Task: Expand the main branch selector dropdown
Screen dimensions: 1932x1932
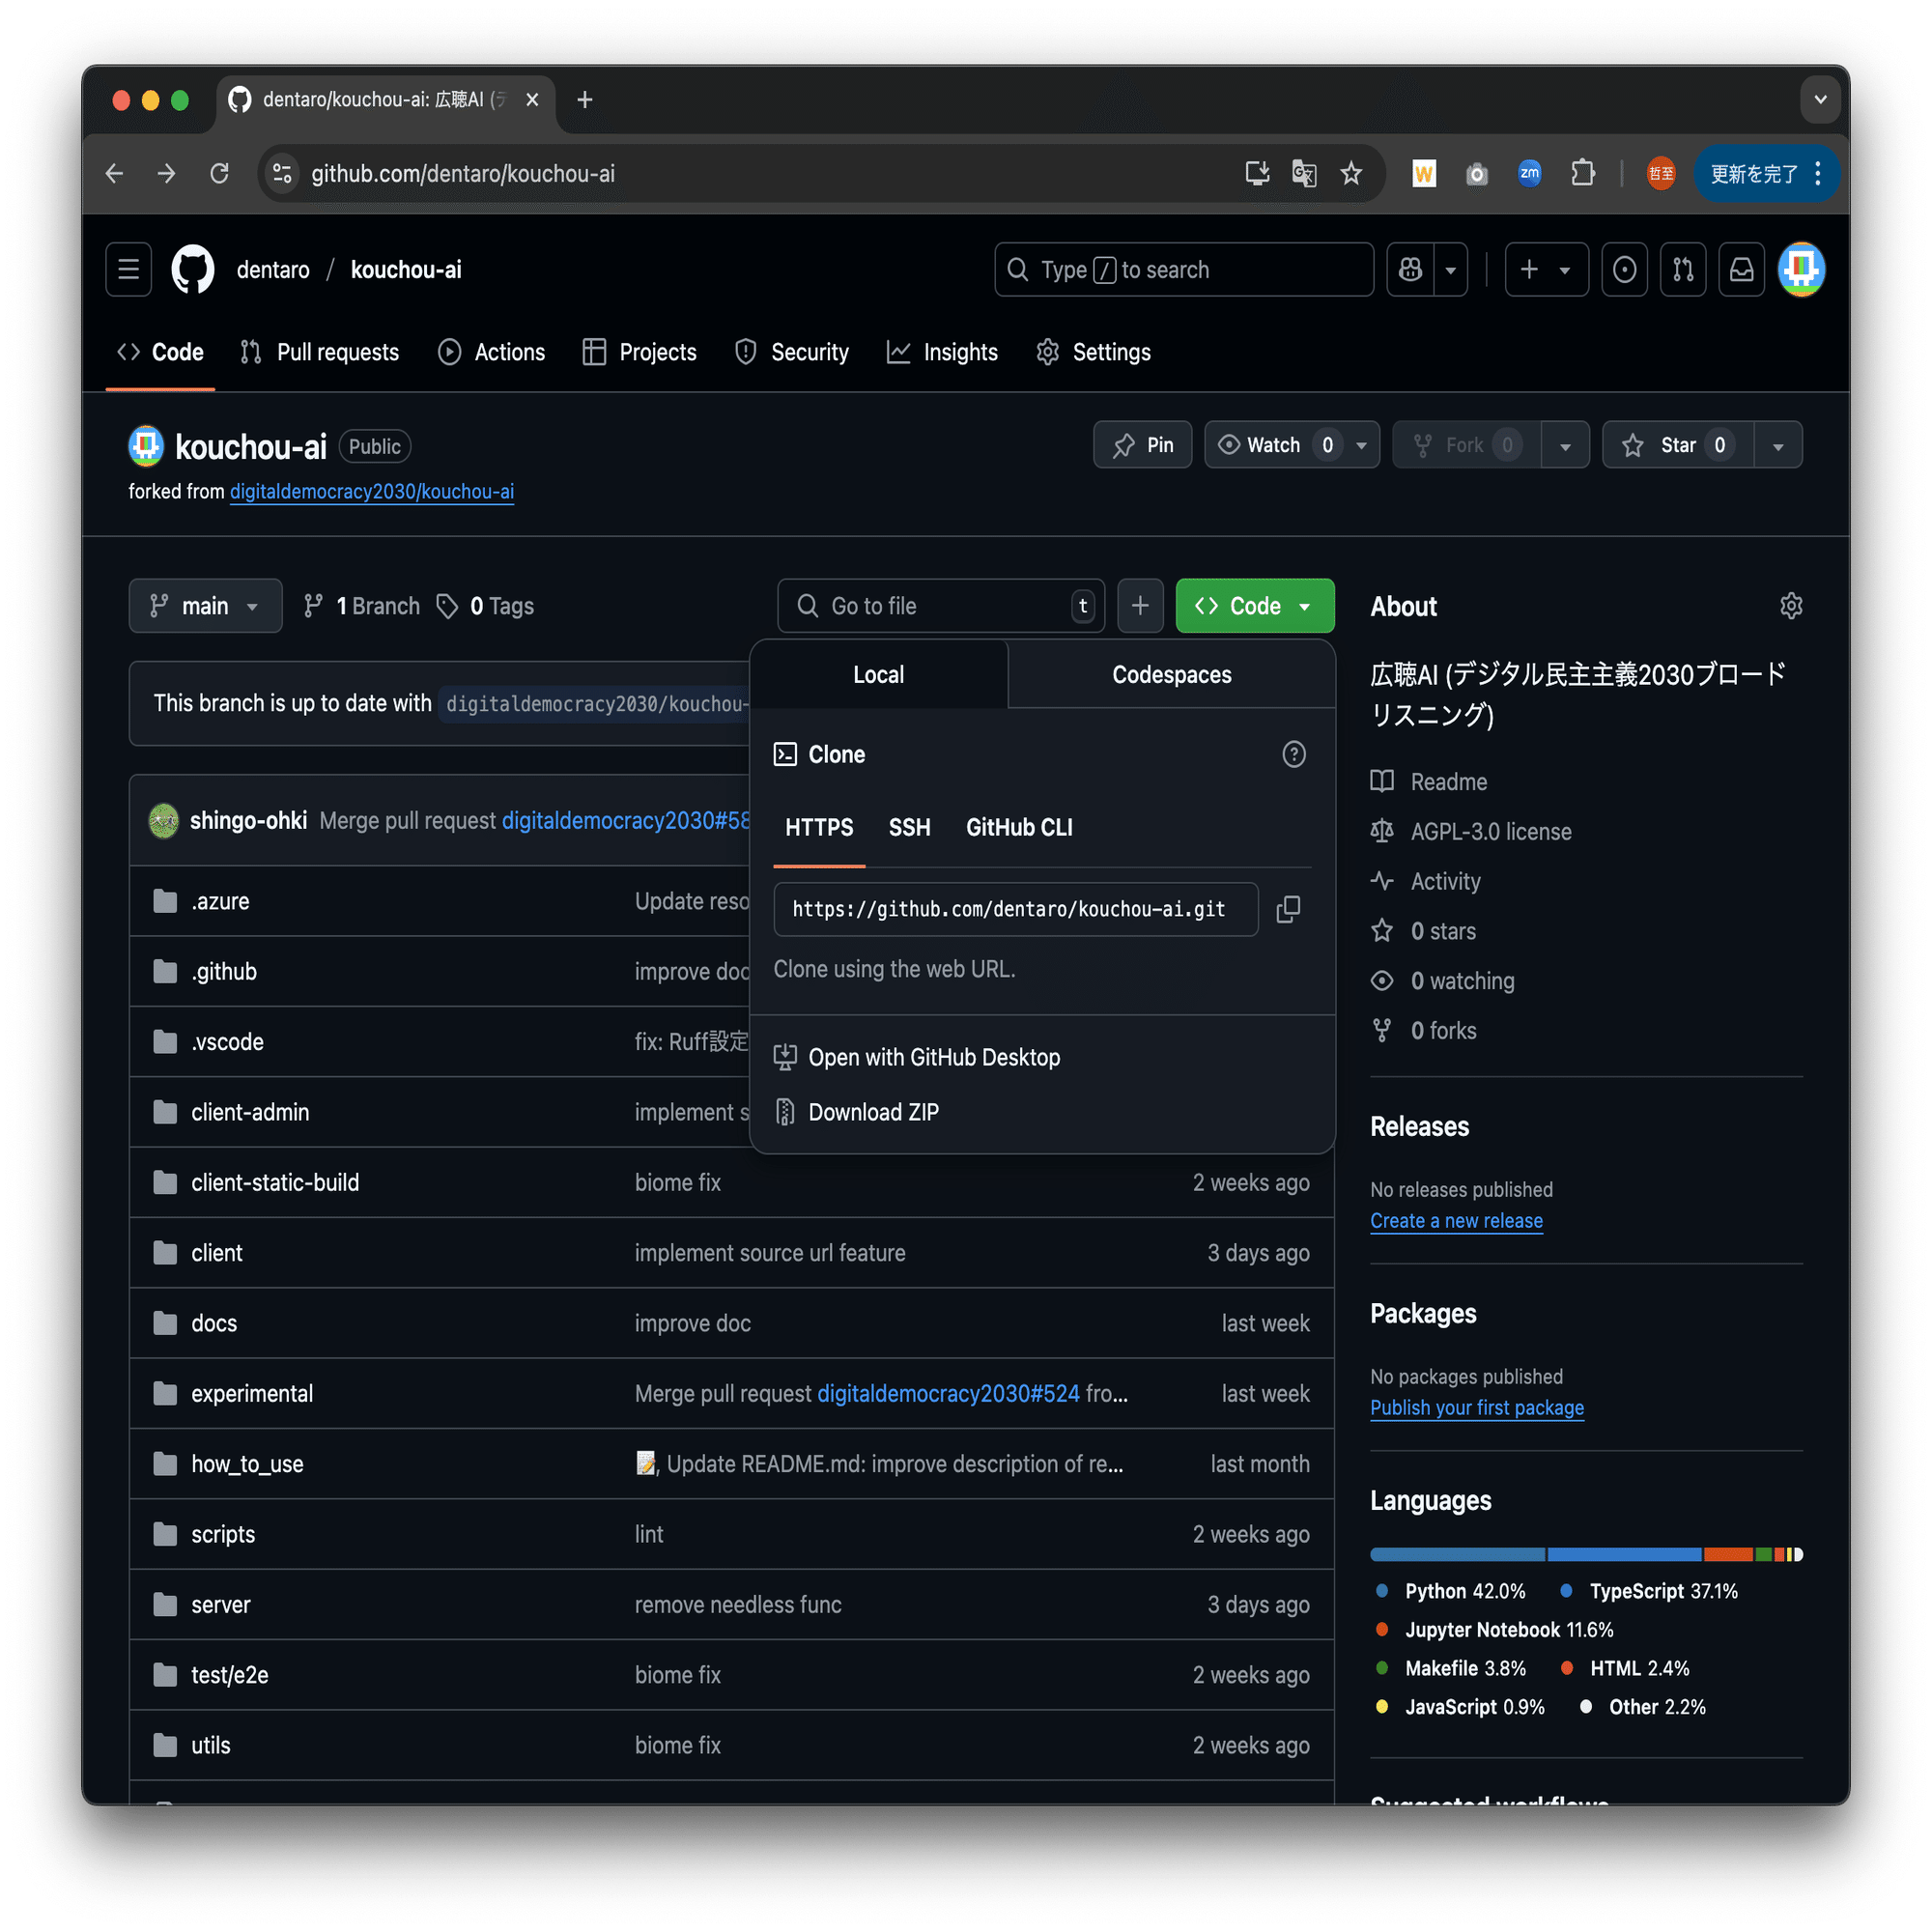Action: pyautogui.click(x=205, y=606)
